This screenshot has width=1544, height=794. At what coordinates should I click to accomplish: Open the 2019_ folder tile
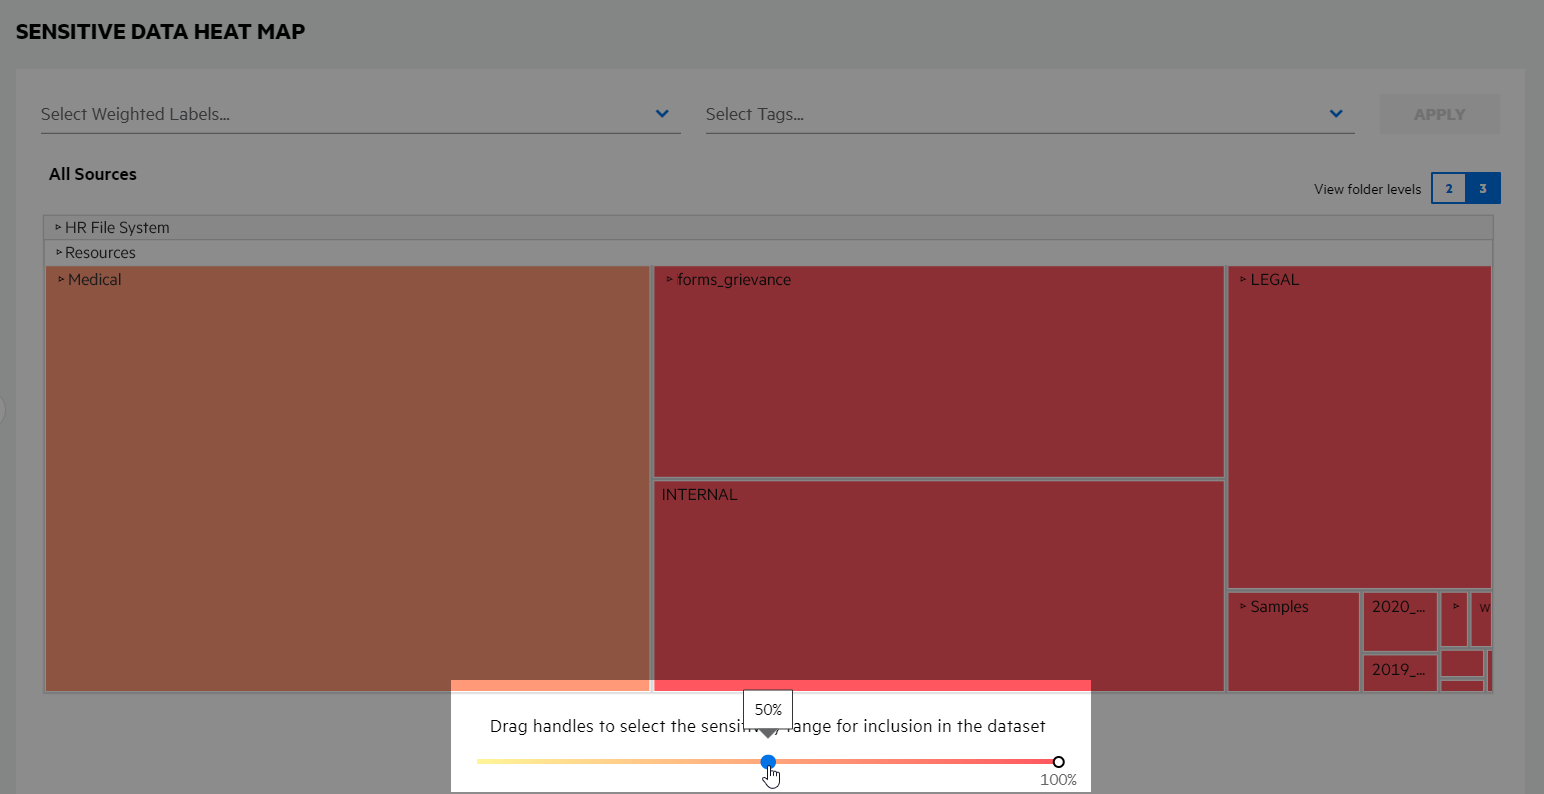tap(1399, 672)
